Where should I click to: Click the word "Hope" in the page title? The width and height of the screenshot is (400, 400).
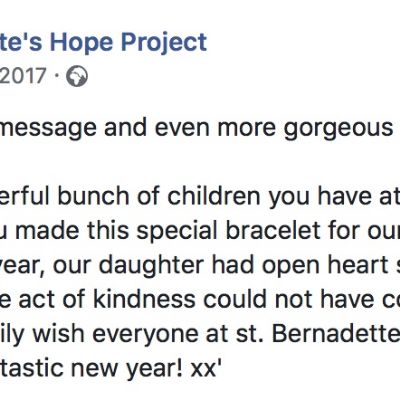tap(81, 43)
